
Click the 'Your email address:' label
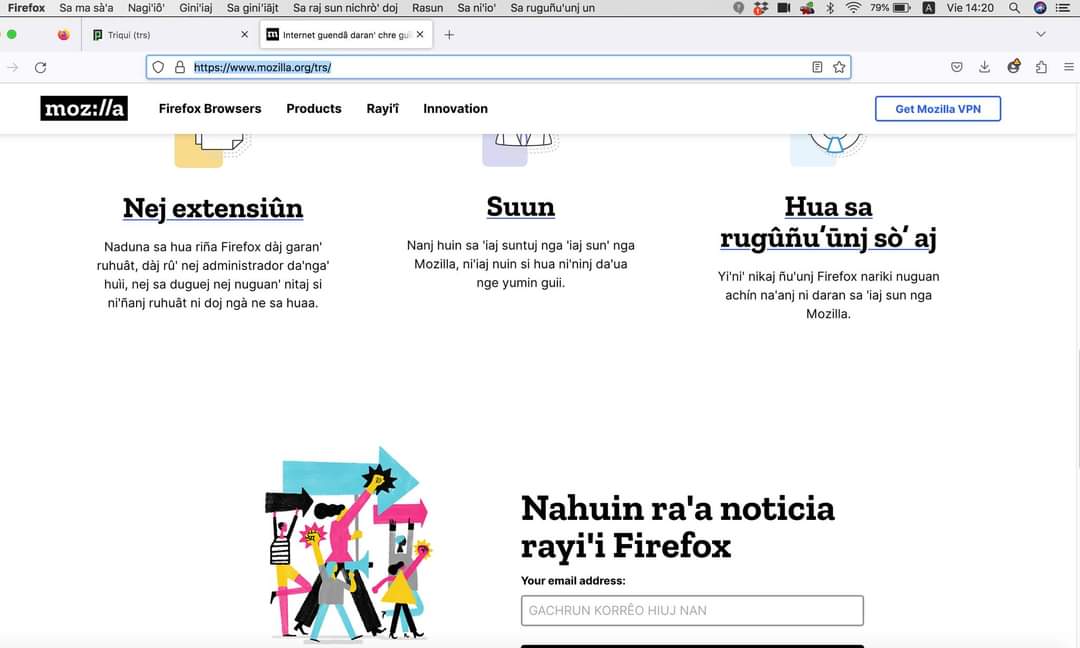coord(573,581)
